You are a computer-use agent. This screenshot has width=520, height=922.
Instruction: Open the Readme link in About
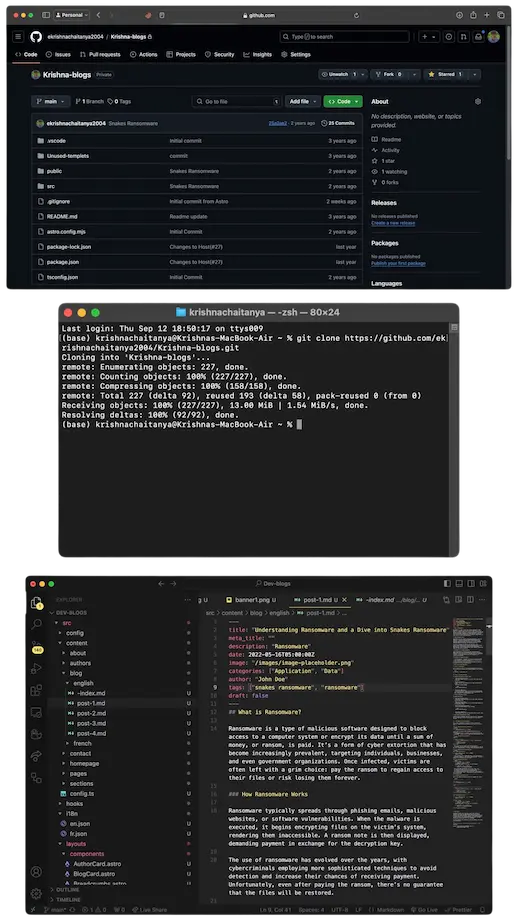pyautogui.click(x=386, y=139)
